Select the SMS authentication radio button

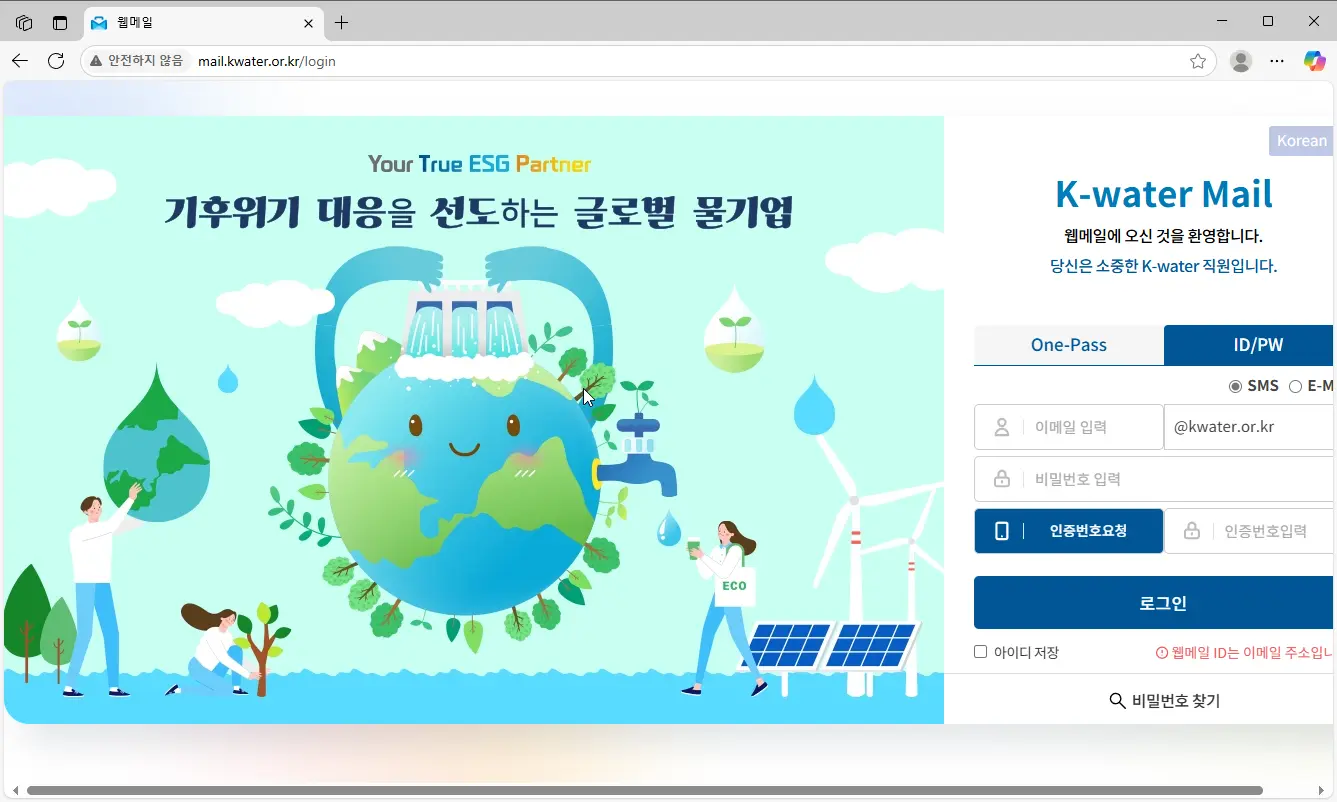[x=1236, y=386]
